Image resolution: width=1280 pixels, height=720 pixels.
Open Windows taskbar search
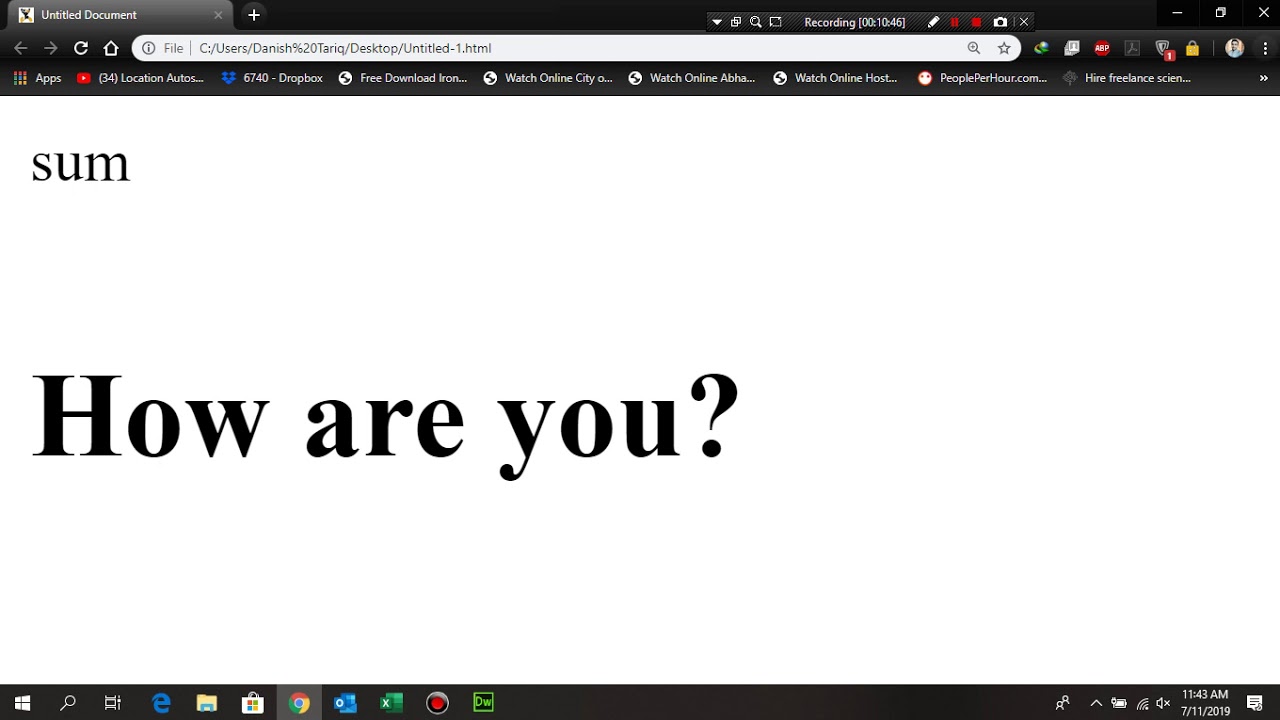tap(68, 703)
